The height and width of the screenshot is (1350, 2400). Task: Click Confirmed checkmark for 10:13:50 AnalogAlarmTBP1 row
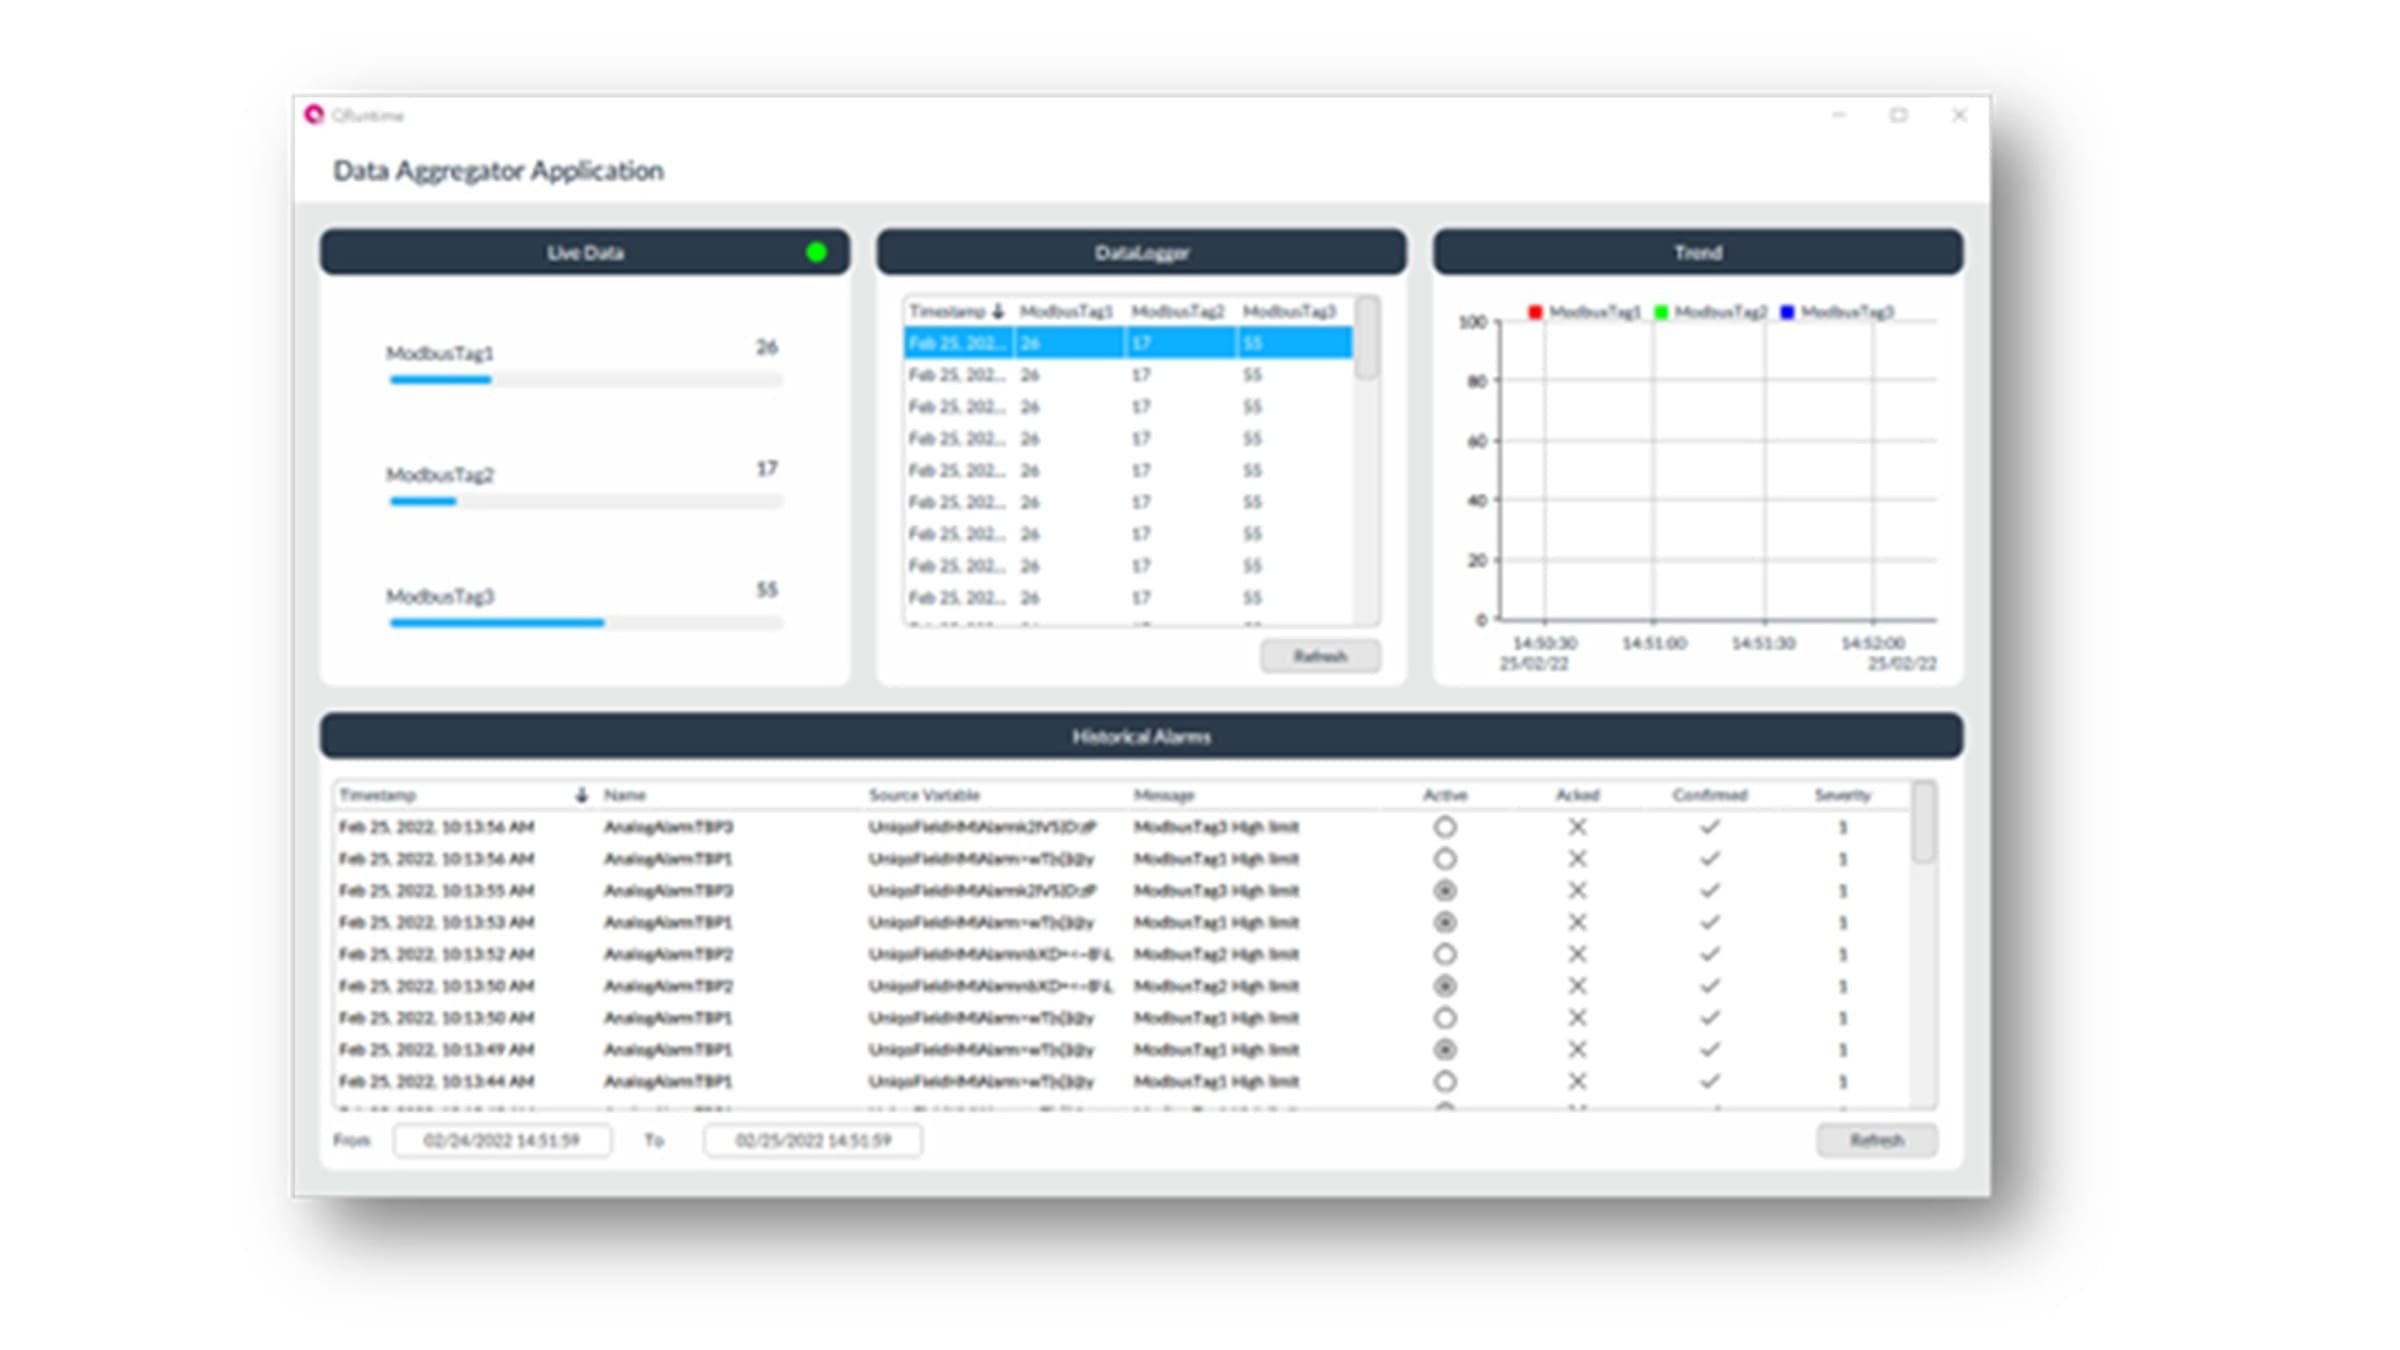pos(1710,1018)
